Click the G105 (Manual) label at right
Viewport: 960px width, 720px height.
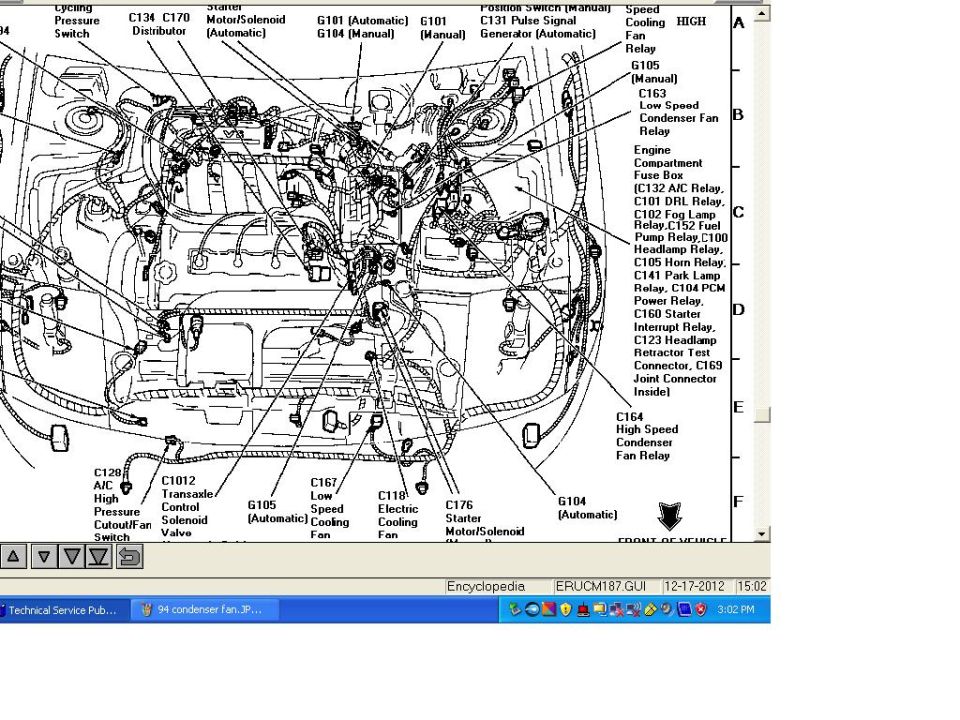coord(654,72)
